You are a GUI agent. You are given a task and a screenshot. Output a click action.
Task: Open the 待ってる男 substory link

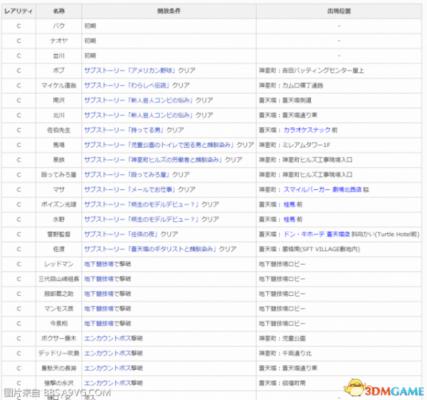pyautogui.click(x=134, y=130)
